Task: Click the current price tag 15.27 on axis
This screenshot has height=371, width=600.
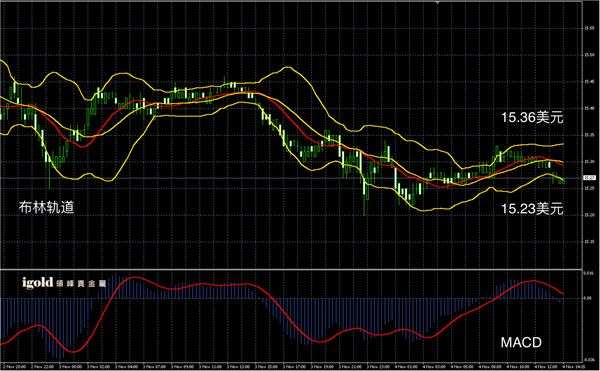Action: [x=589, y=178]
